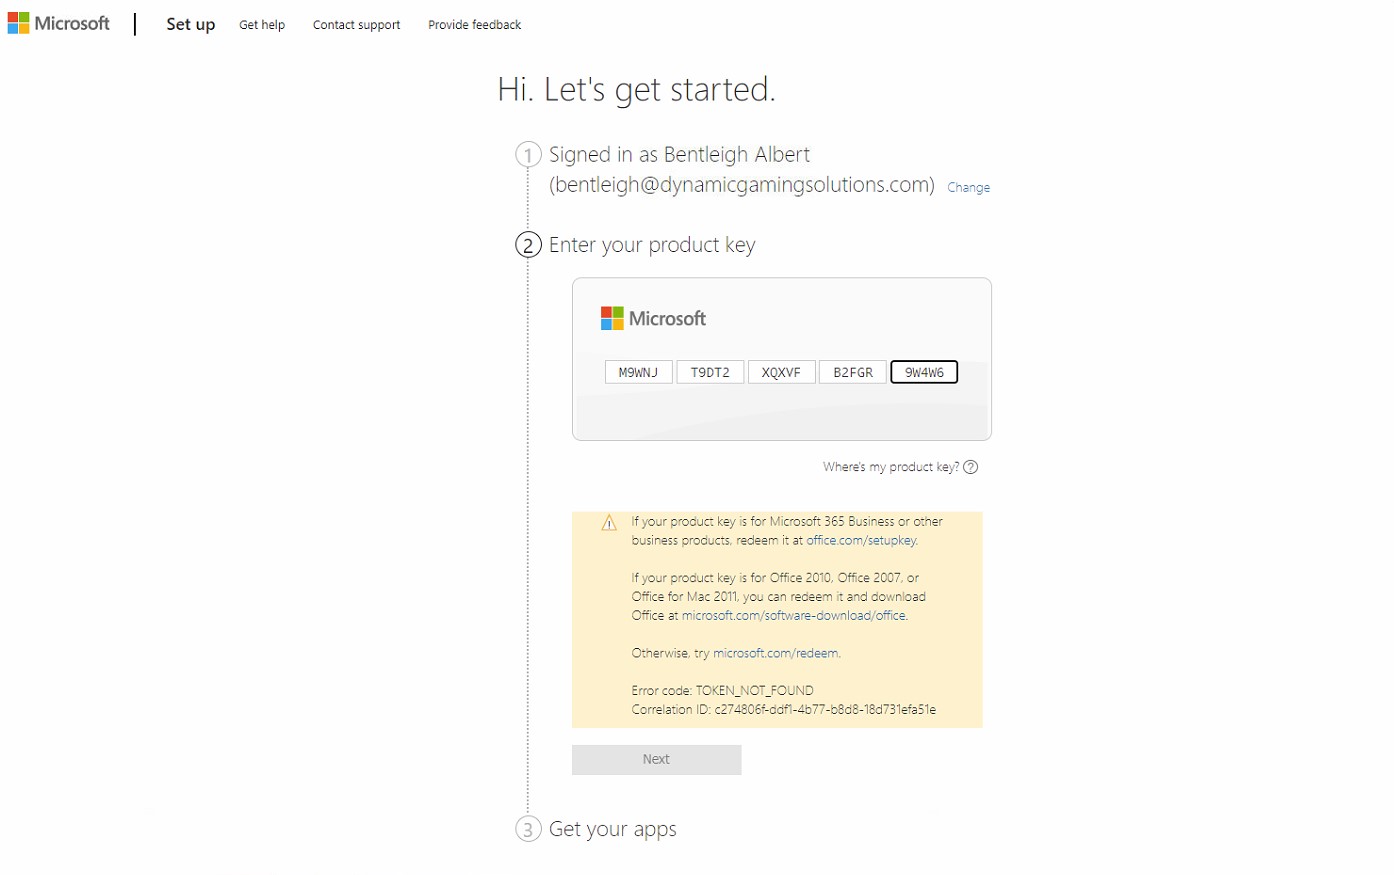The height and width of the screenshot is (875, 1394).
Task: Click the step 1 circle icon
Action: (x=528, y=155)
